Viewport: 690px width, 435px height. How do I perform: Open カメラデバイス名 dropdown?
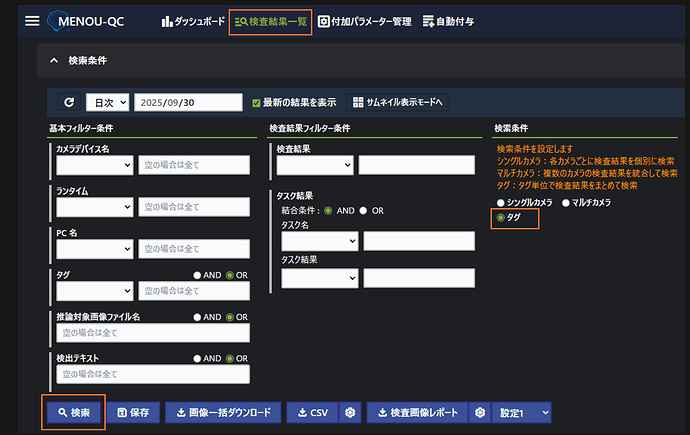pyautogui.click(x=95, y=165)
